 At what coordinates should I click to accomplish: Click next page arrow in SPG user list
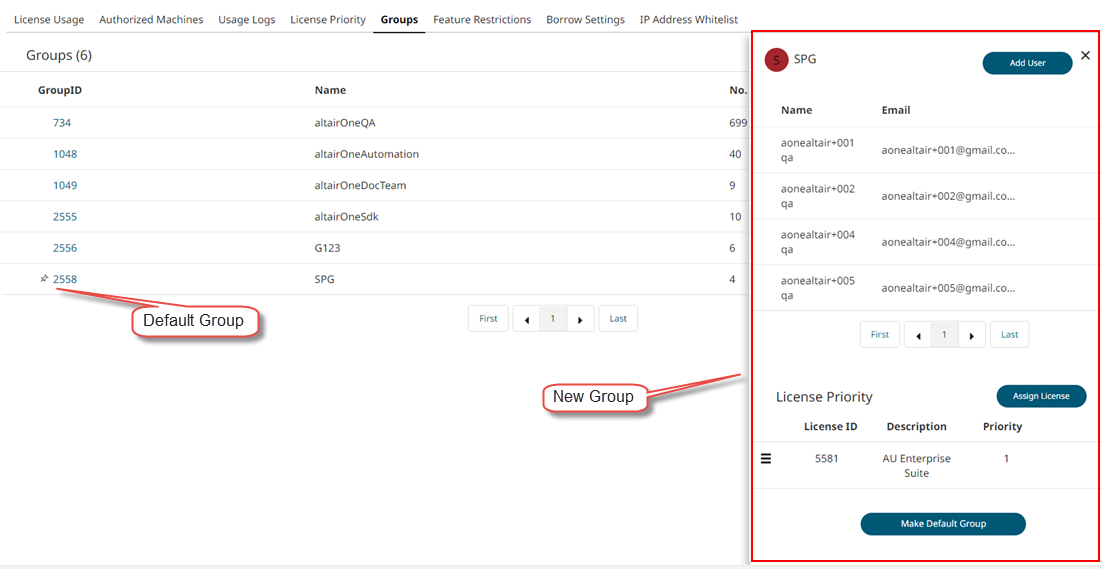pos(972,335)
